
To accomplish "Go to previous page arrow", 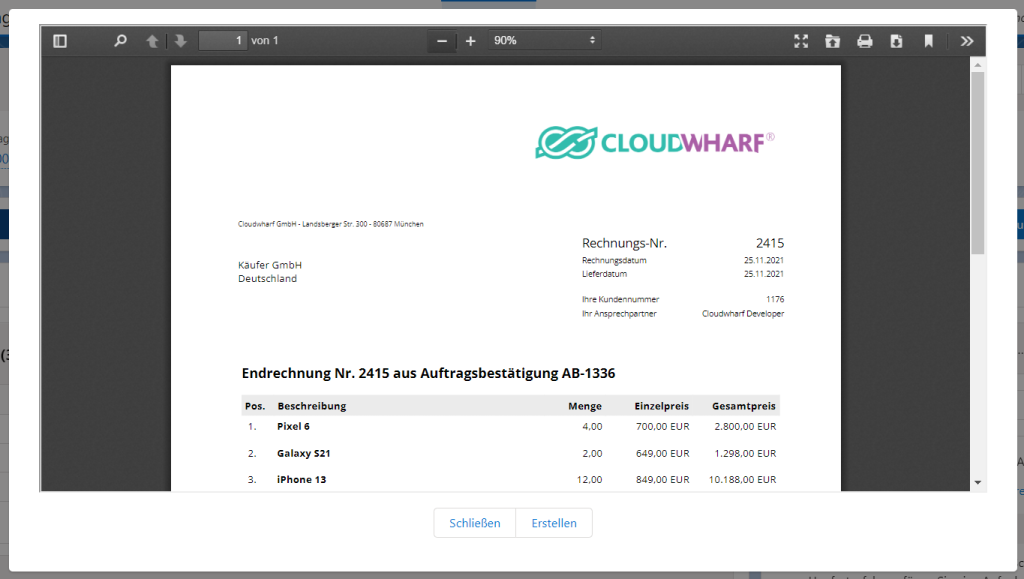I will [x=152, y=41].
